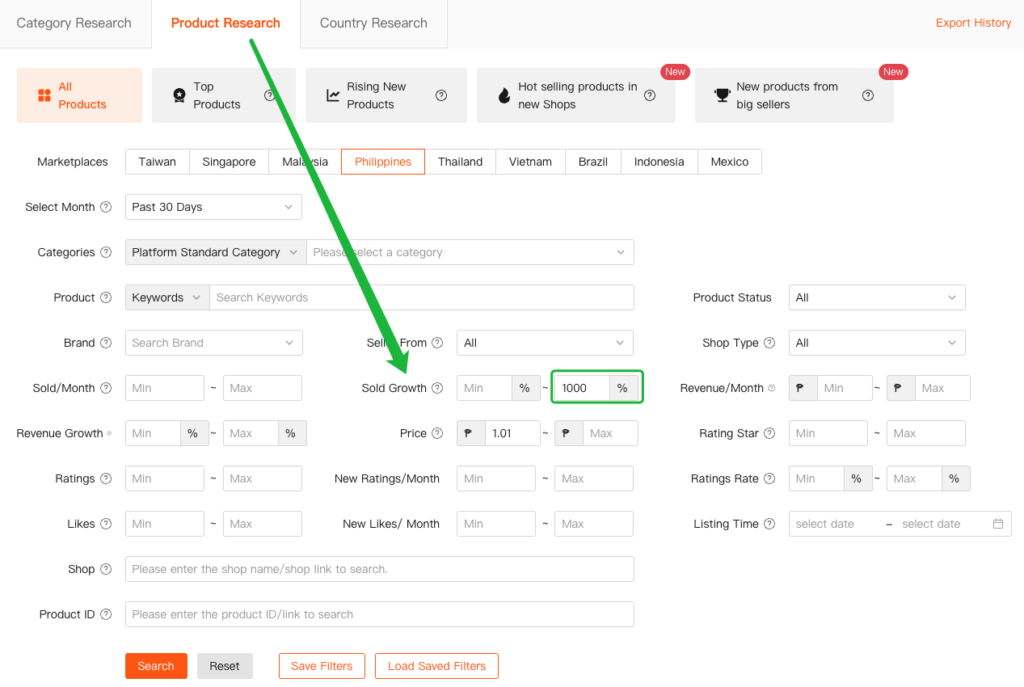This screenshot has width=1024, height=687.
Task: Select the Thailand marketplace
Action: pos(460,162)
